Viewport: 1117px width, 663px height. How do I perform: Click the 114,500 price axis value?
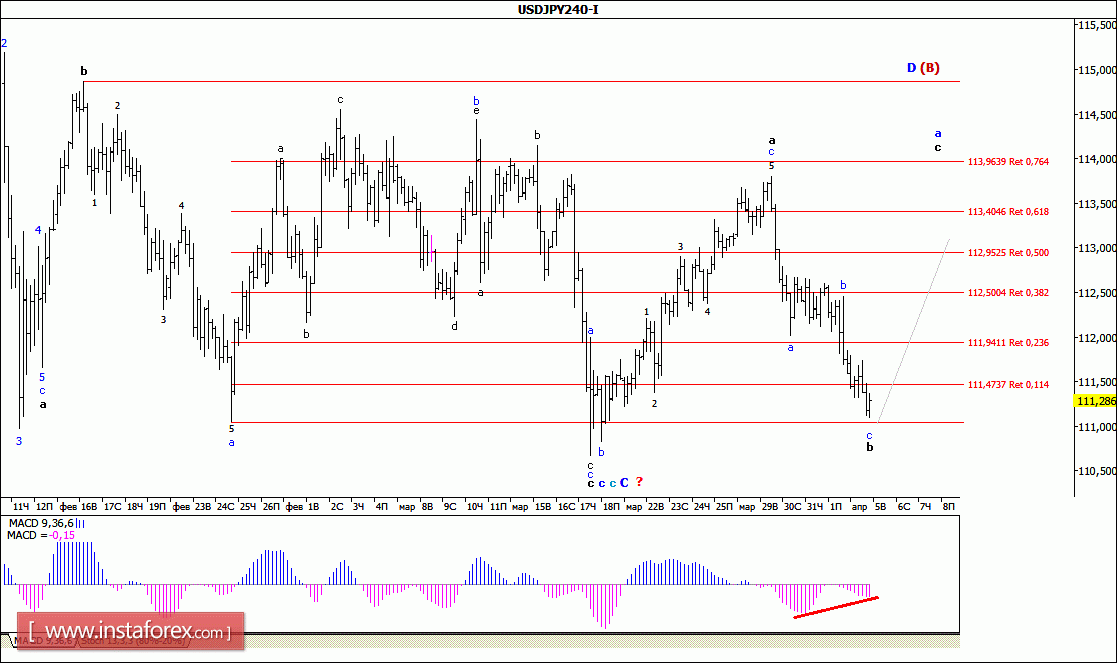pyautogui.click(x=1097, y=115)
